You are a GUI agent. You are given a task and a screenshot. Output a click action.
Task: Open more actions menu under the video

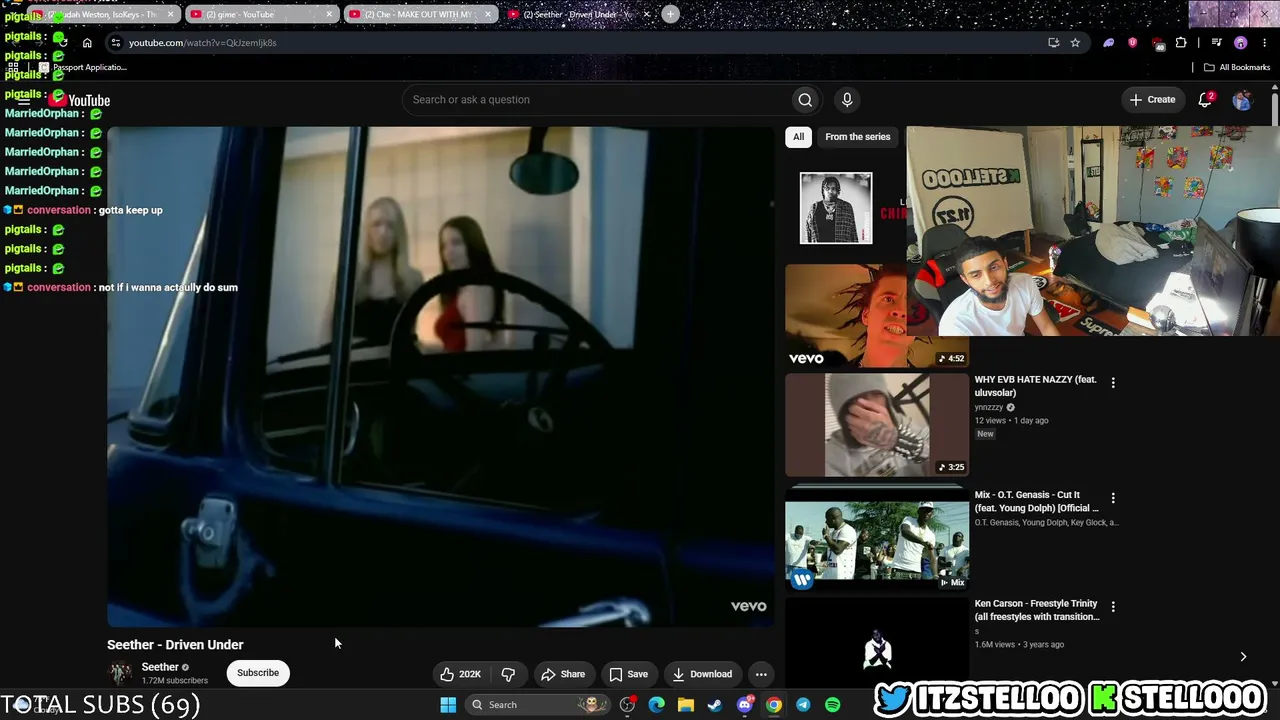tap(761, 674)
